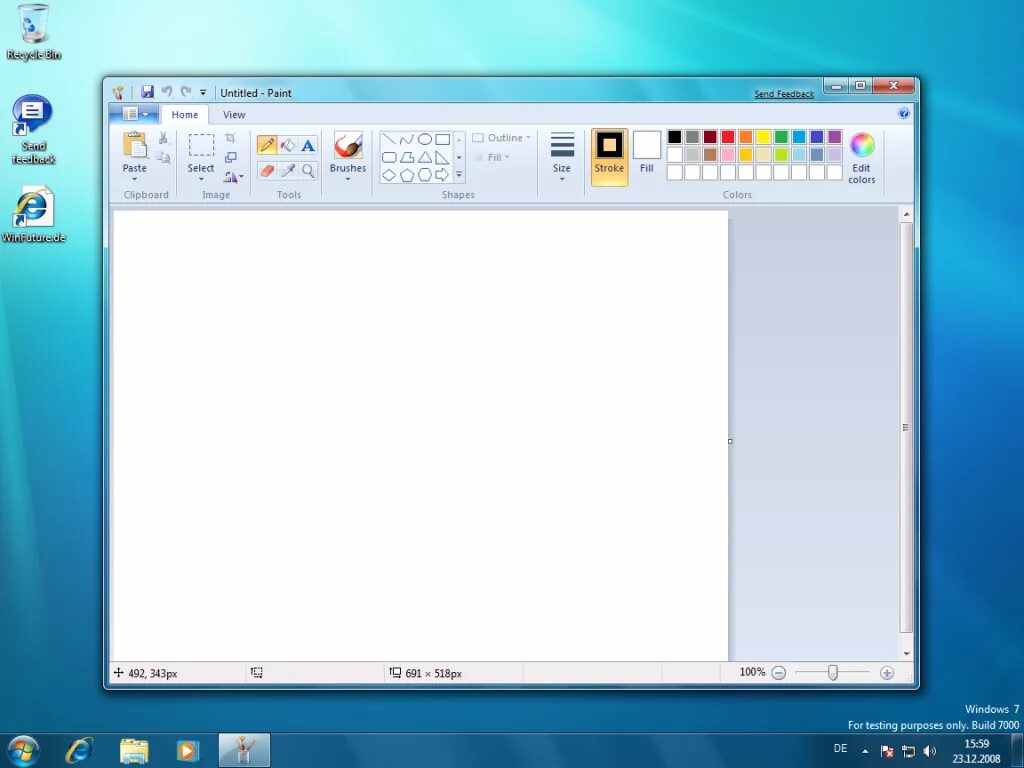The height and width of the screenshot is (768, 1024).
Task: Choose the Diamond shape
Action: 389,175
